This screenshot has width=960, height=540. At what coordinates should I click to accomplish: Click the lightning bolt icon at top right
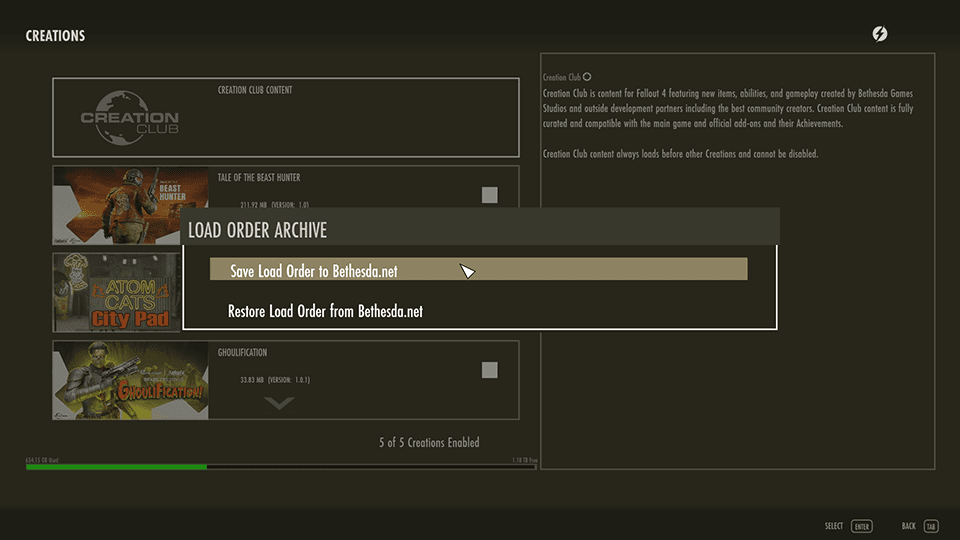click(x=879, y=34)
